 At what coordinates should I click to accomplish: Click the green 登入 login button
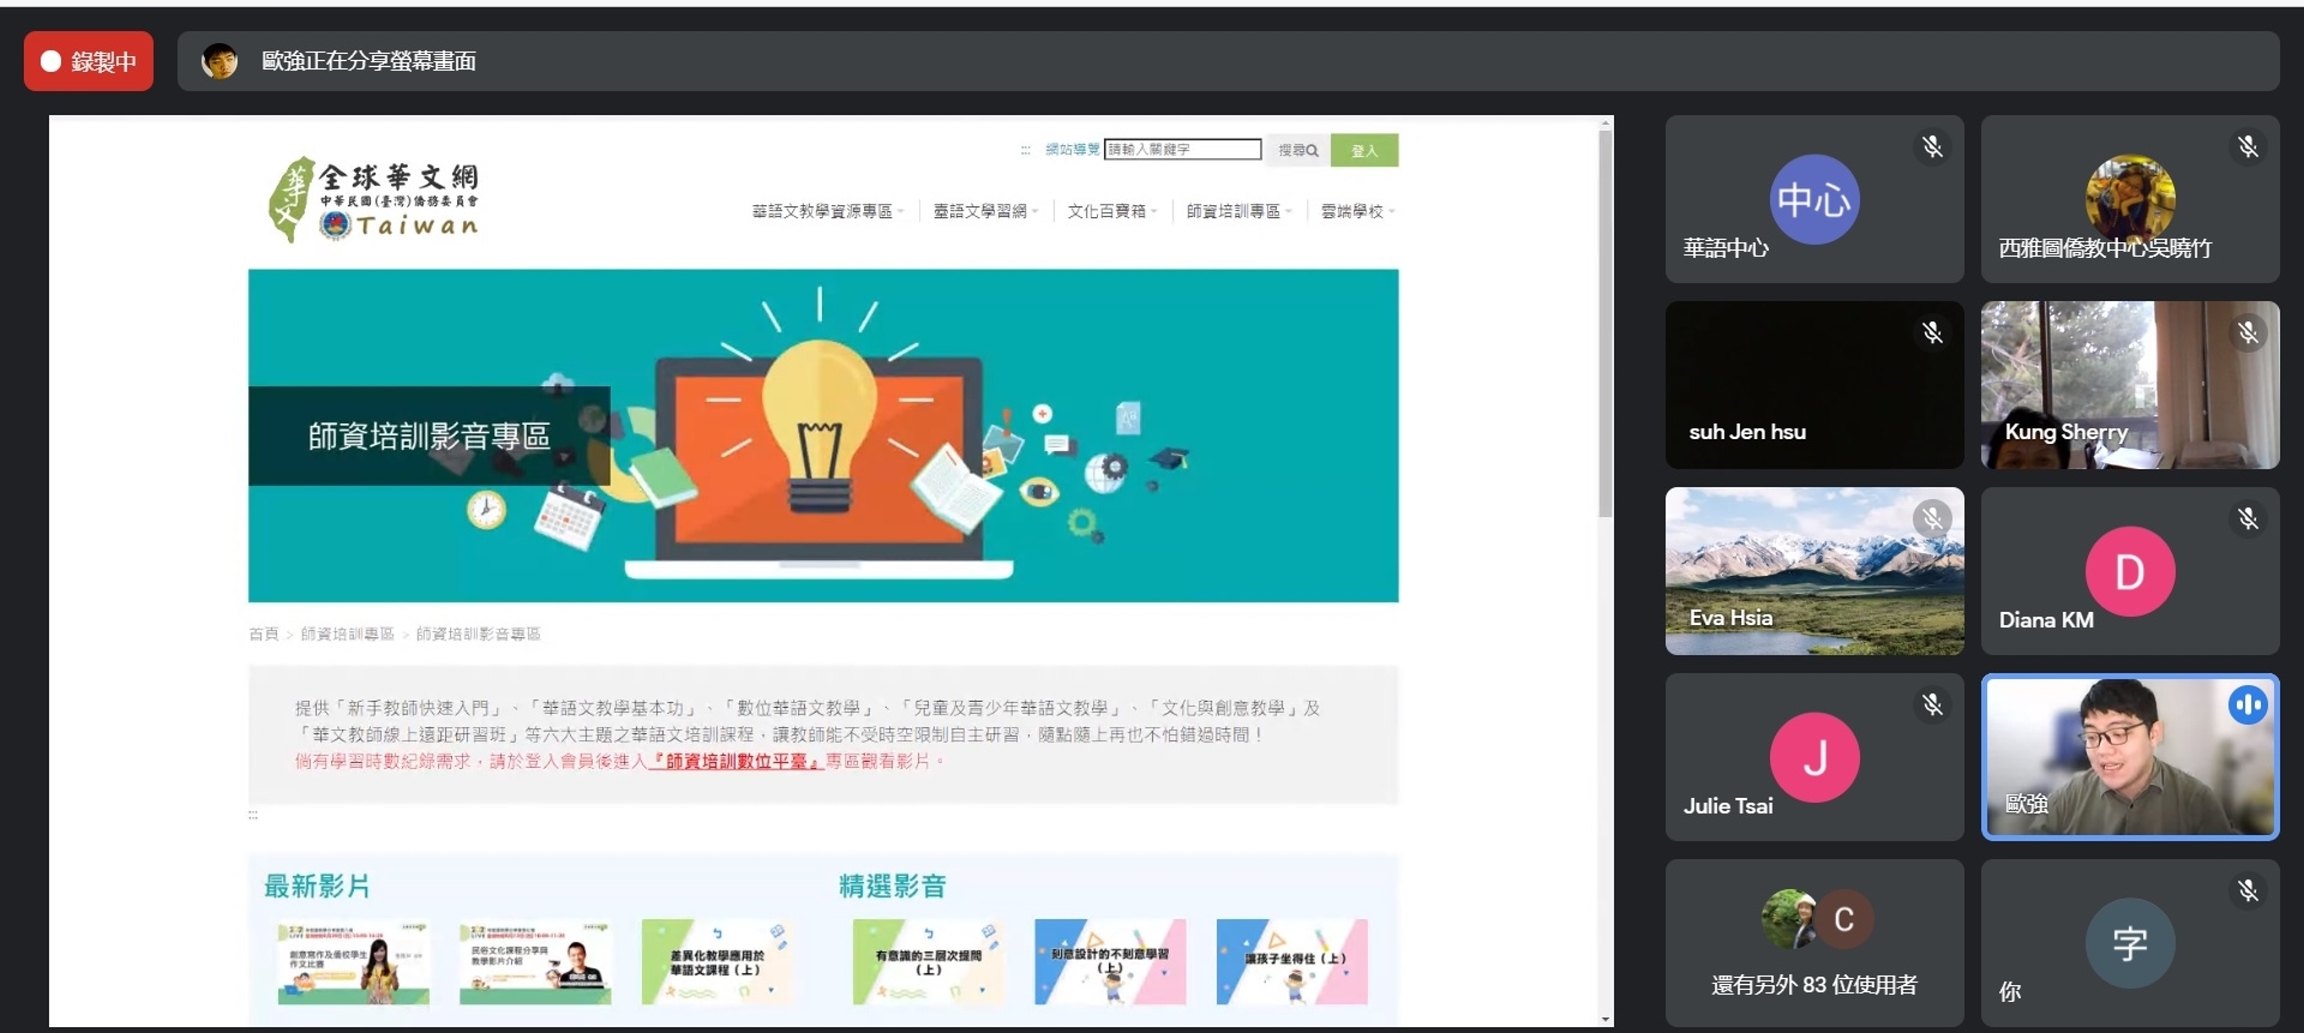click(x=1366, y=149)
